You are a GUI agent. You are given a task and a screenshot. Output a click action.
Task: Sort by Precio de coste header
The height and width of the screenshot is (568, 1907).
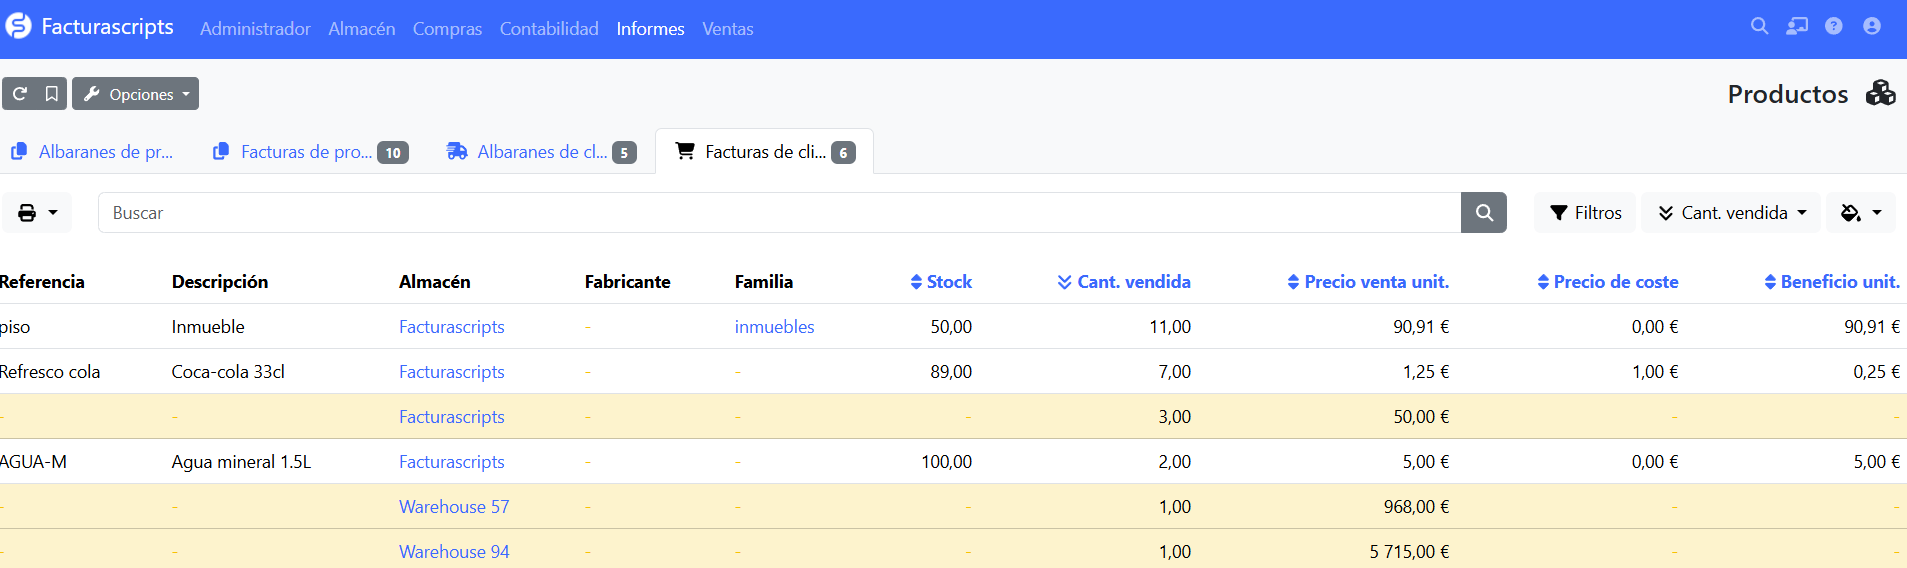coord(1608,282)
